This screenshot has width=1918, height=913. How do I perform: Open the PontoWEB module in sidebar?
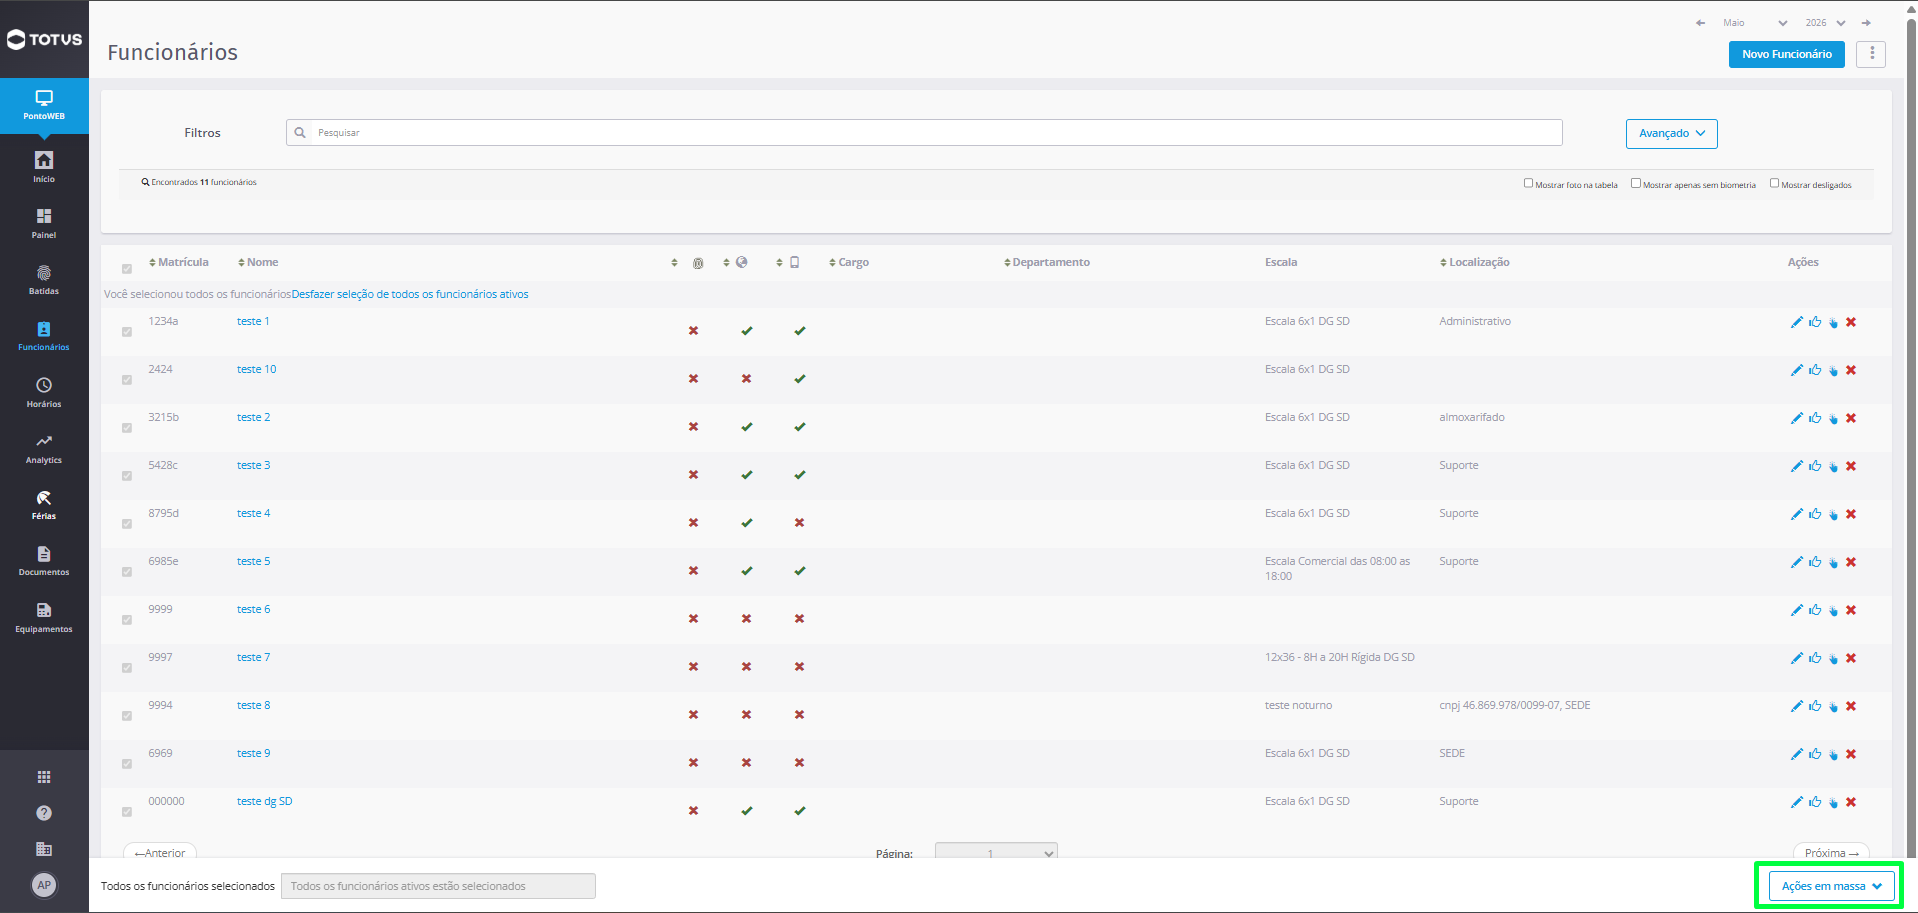click(x=44, y=105)
